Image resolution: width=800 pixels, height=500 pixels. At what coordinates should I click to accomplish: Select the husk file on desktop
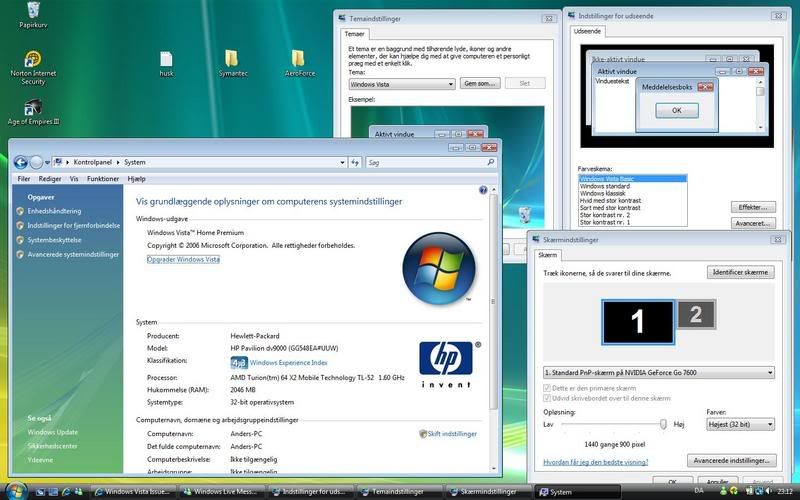point(166,64)
